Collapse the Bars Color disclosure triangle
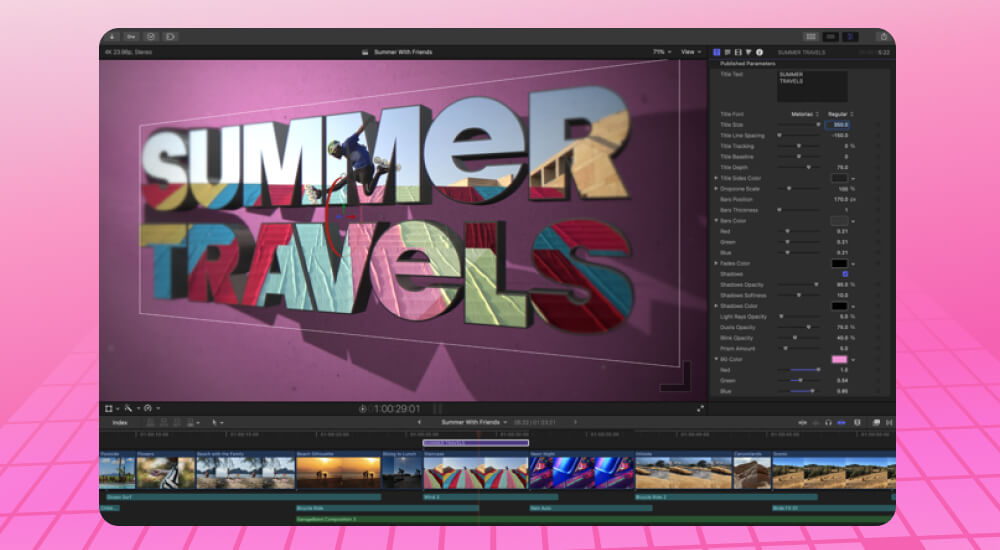This screenshot has height=550, width=1000. 716,221
